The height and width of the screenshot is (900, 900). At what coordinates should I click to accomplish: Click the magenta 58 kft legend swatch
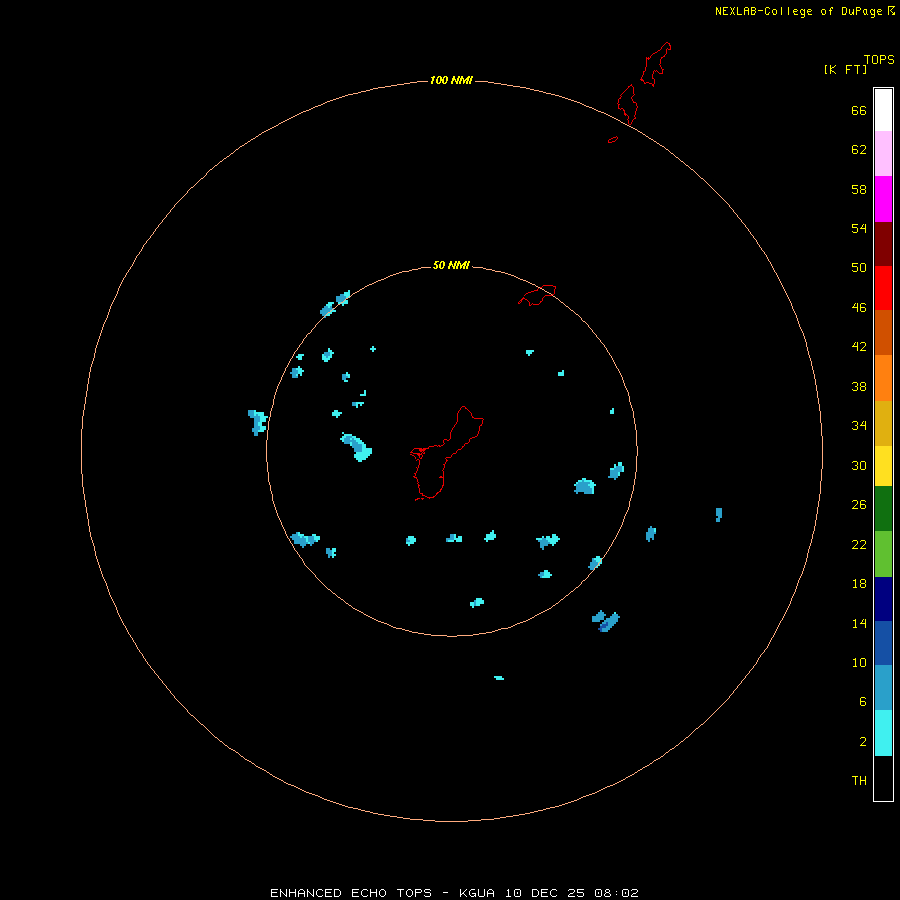(x=883, y=199)
